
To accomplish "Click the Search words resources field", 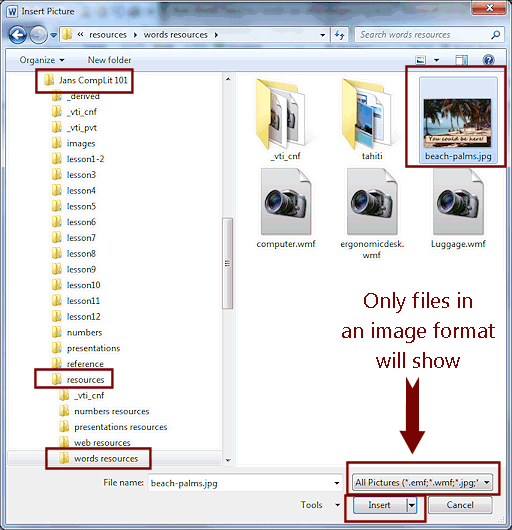I will 429,35.
